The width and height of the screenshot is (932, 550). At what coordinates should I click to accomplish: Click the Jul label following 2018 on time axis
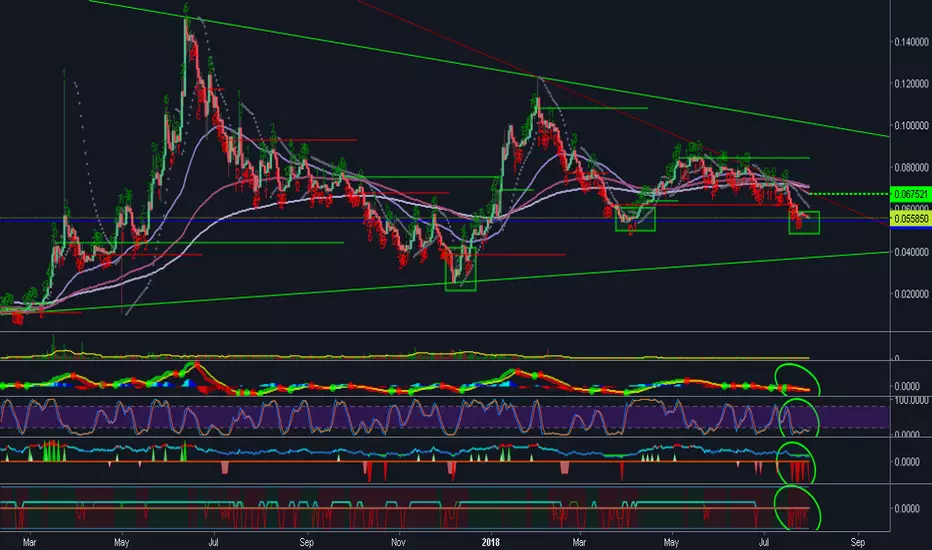[764, 542]
